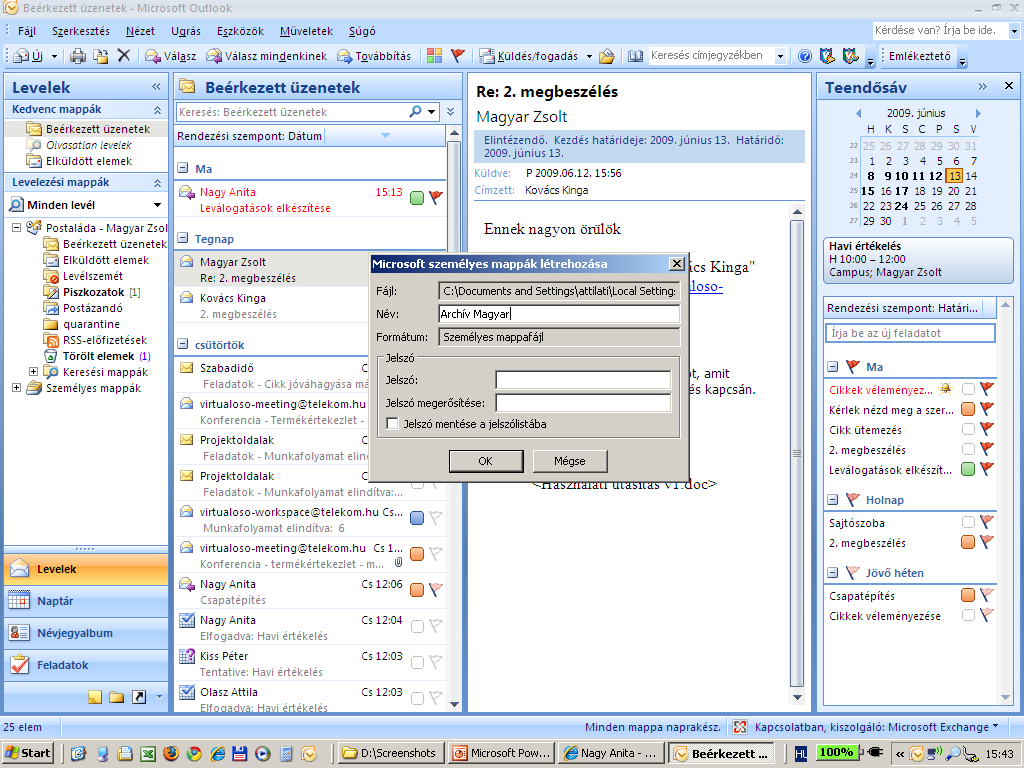Launch Excel from the quick launch bar

click(148, 753)
